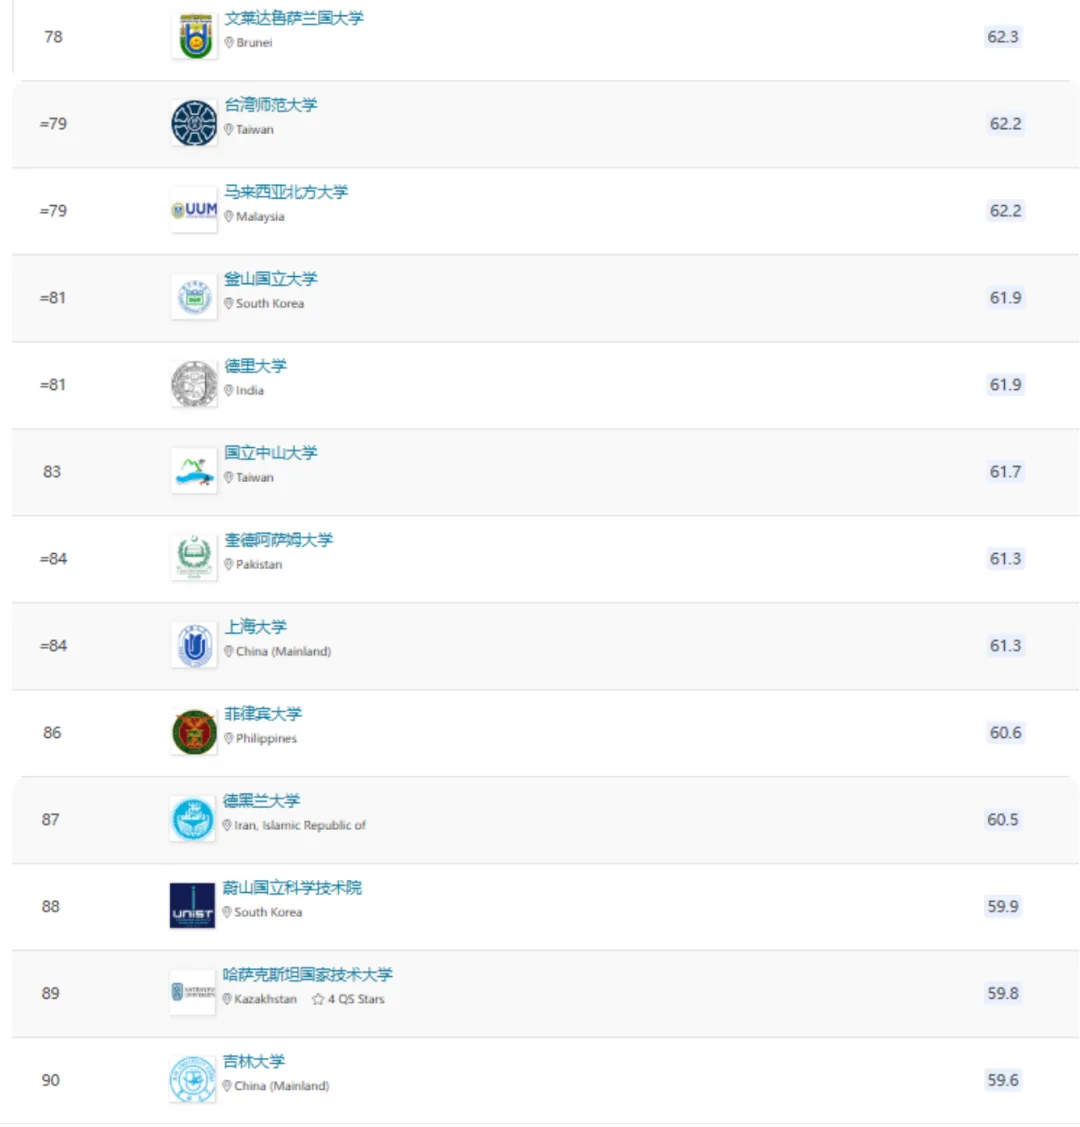Follow the 德里大学 link
Image resolution: width=1080 pixels, height=1127 pixels.
[x=255, y=366]
